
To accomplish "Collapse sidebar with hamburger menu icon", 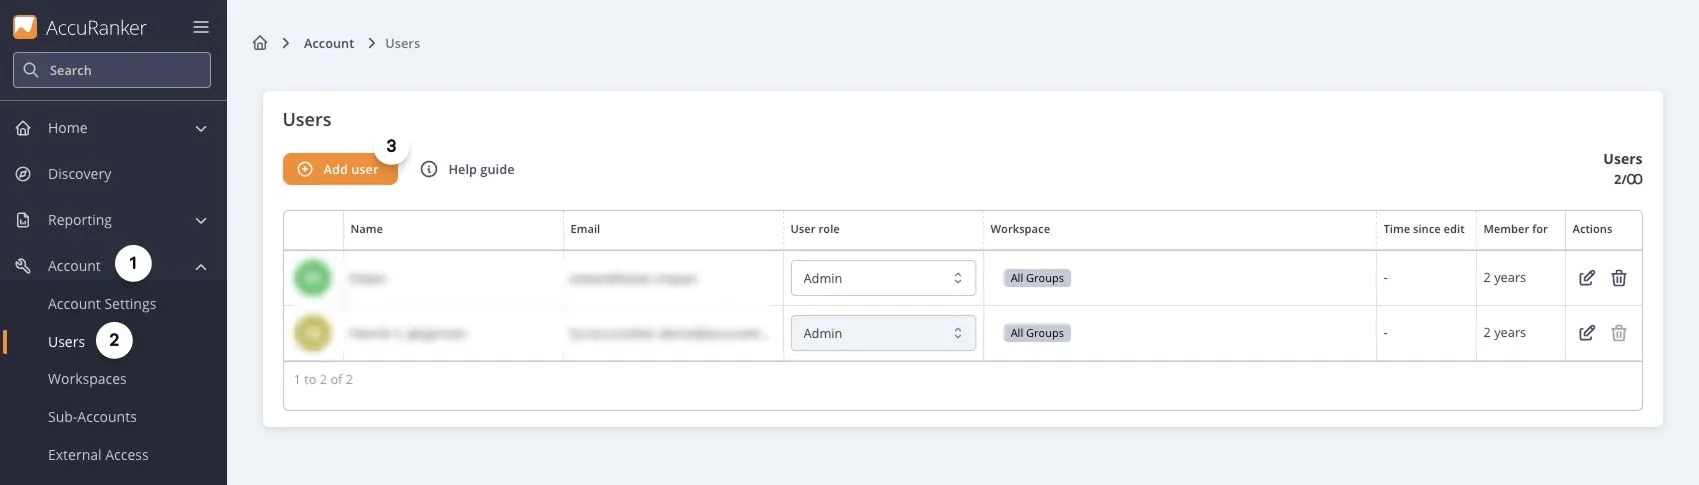I will pos(201,27).
